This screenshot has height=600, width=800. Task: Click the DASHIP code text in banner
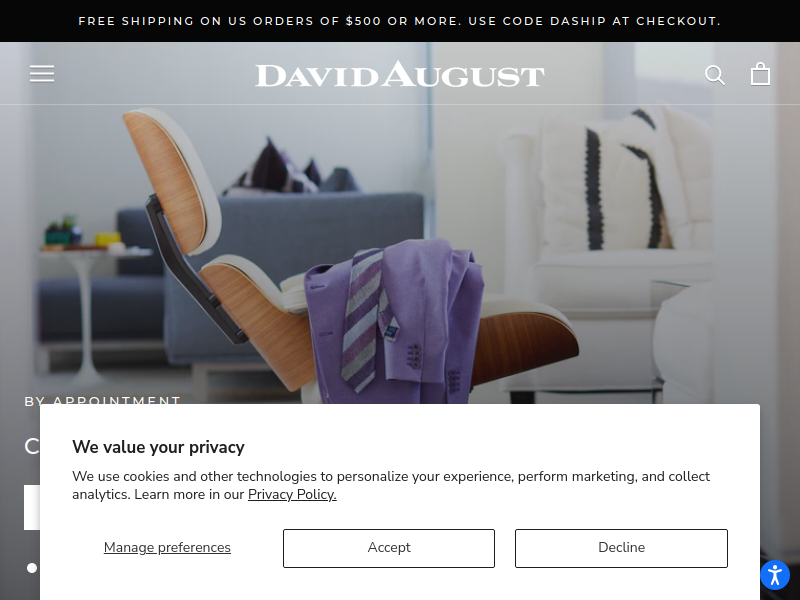578,21
